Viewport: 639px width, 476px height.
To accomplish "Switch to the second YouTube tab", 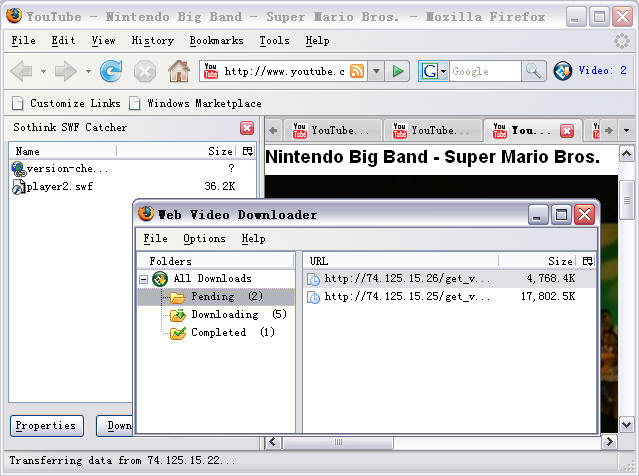I will coord(432,130).
